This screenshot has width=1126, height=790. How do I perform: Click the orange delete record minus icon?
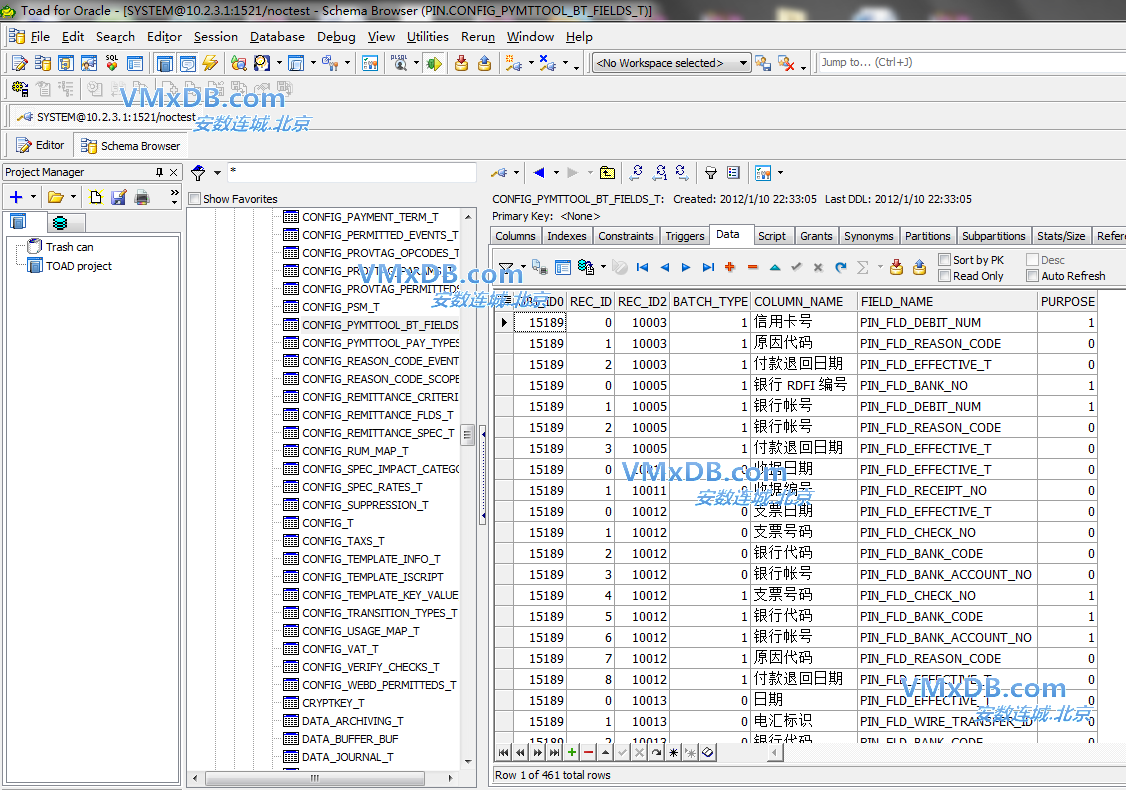(x=753, y=267)
